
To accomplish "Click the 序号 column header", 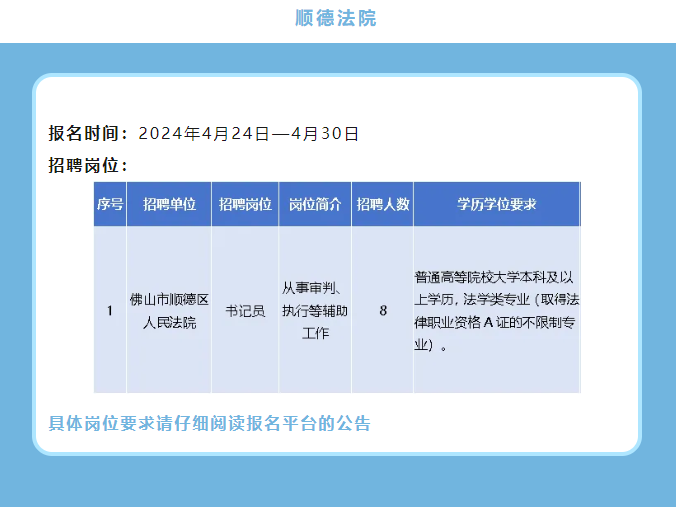I will pyautogui.click(x=110, y=204).
